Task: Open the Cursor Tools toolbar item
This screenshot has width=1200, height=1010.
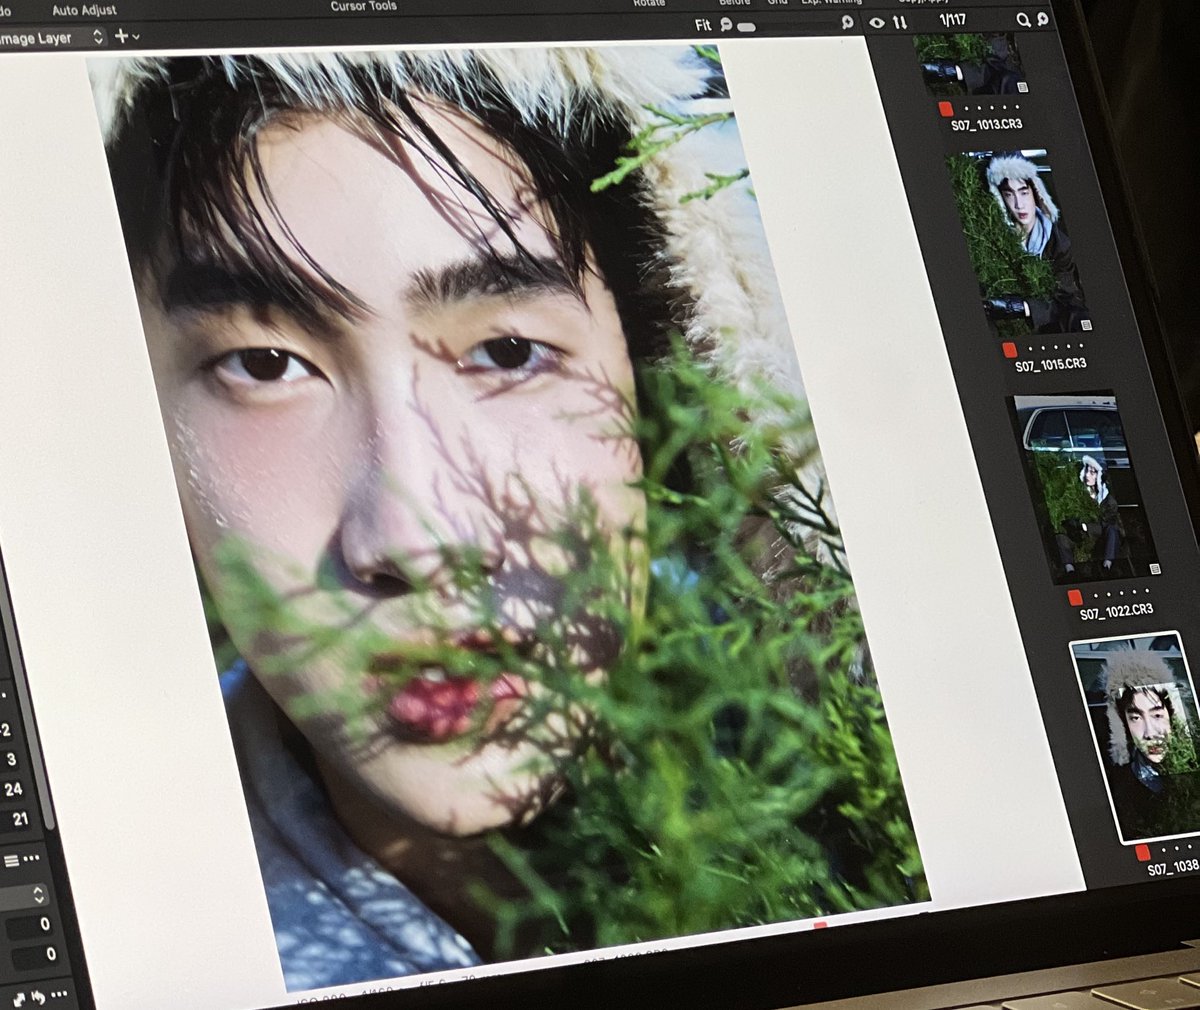Action: (364, 6)
